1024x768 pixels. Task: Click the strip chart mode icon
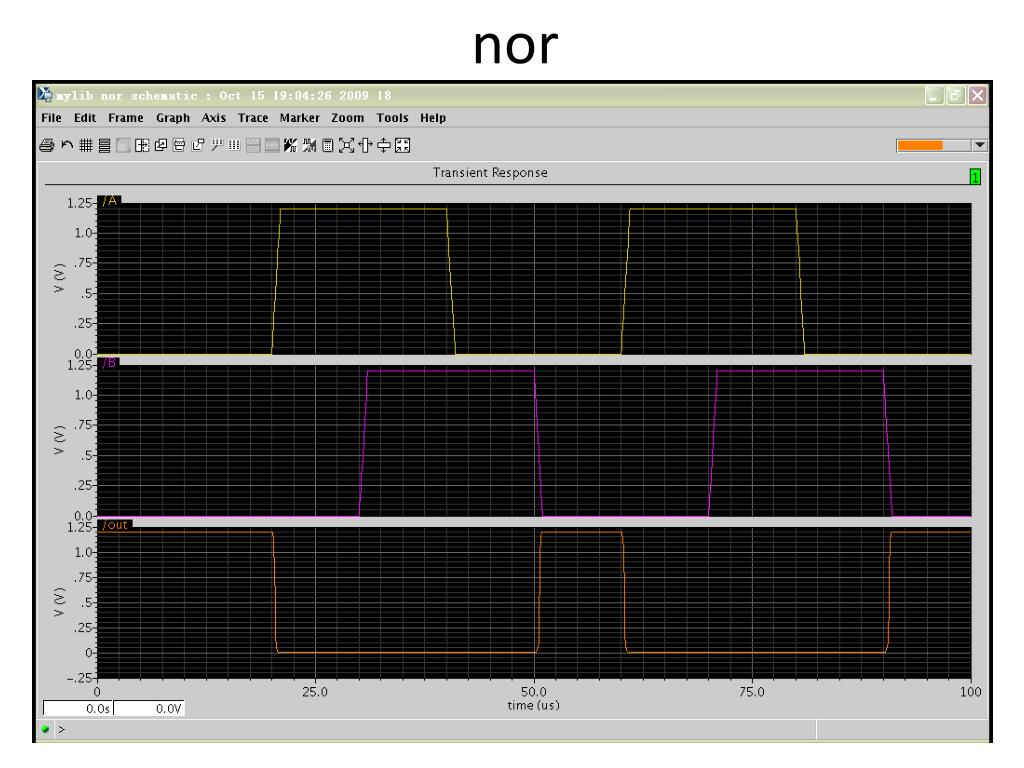[104, 146]
